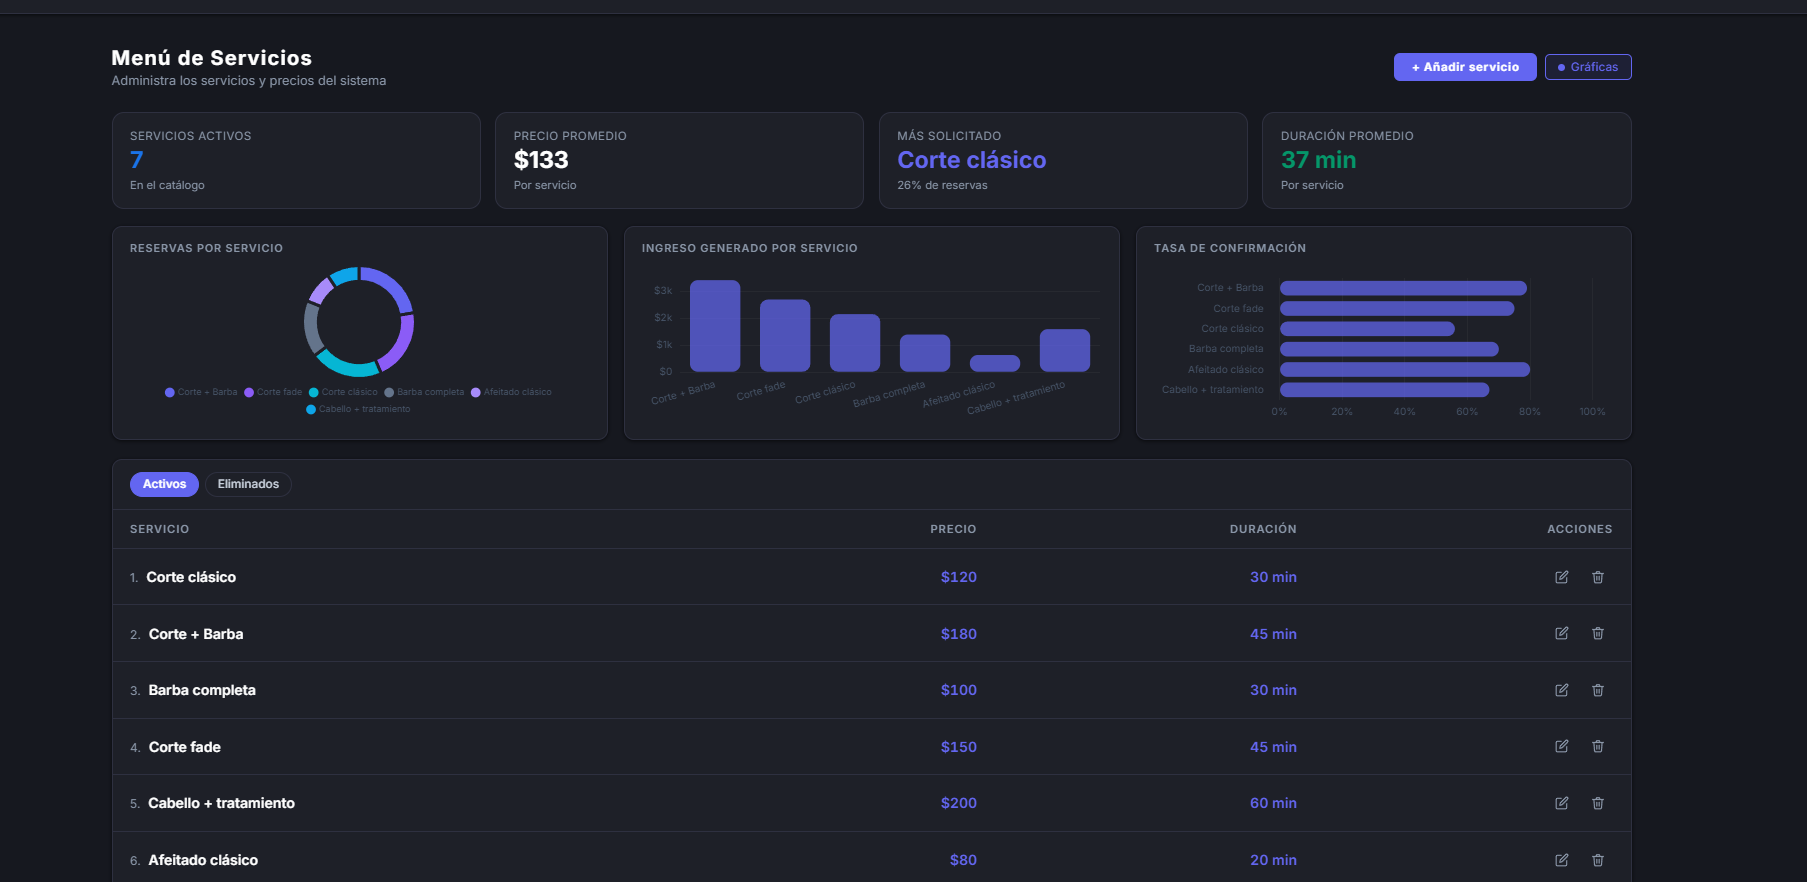This screenshot has height=882, width=1807.
Task: Edit the Corte fade row
Action: tap(1561, 746)
